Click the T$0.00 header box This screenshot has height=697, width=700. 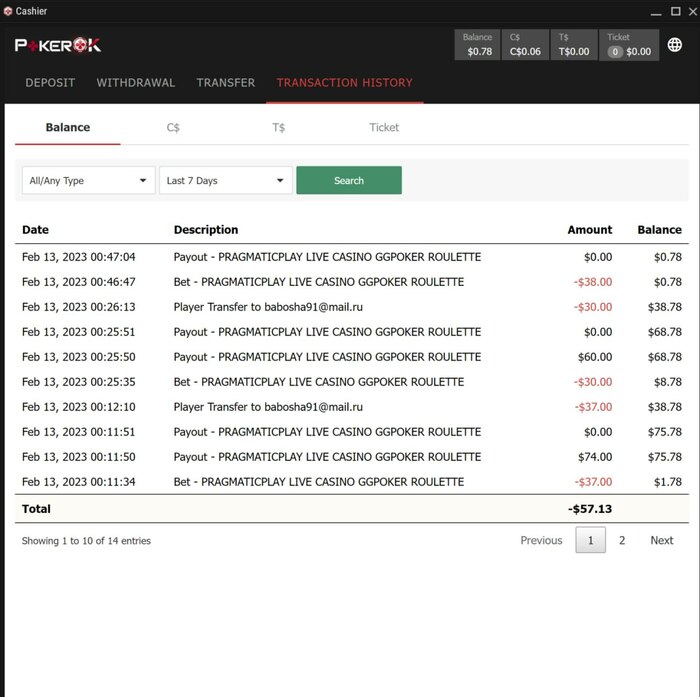[x=574, y=45]
